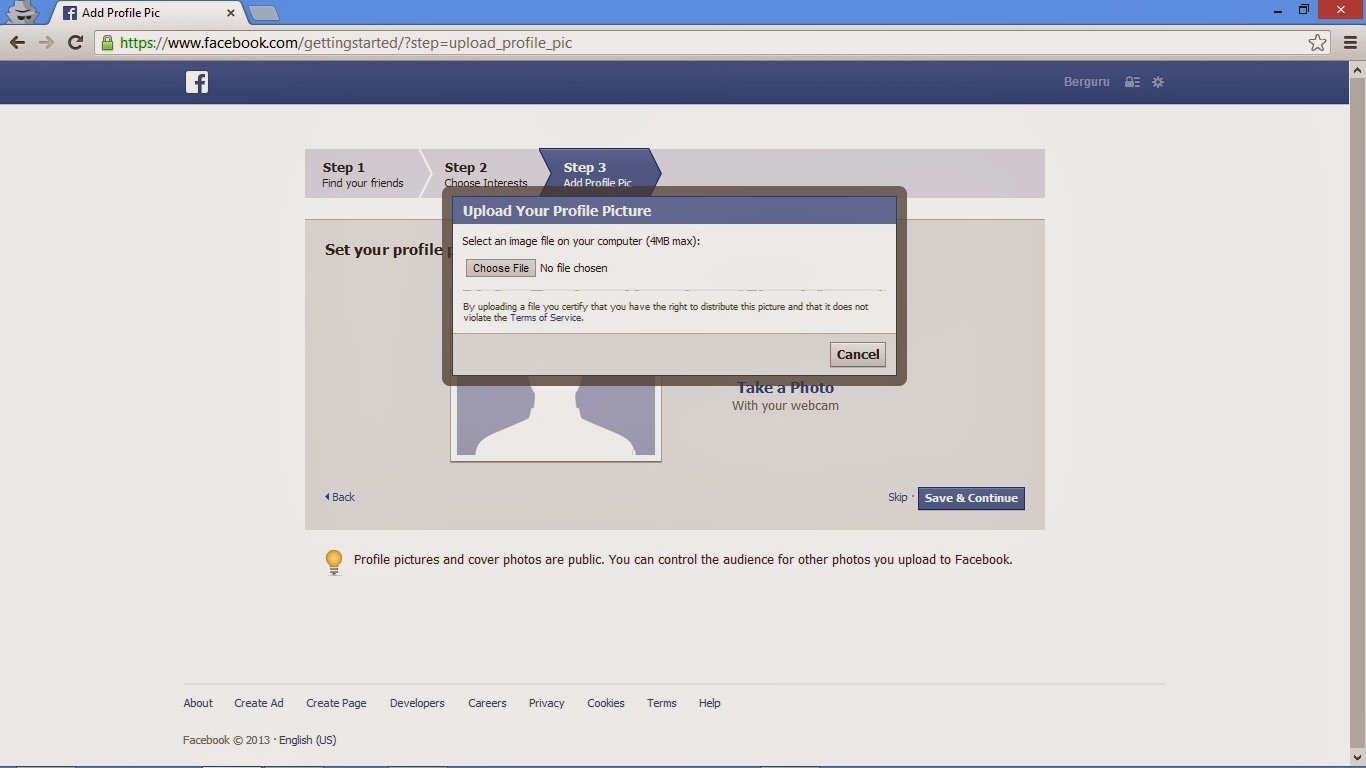Screen dimensions: 1366x768
Task: Click the browser back arrow
Action: [17, 42]
